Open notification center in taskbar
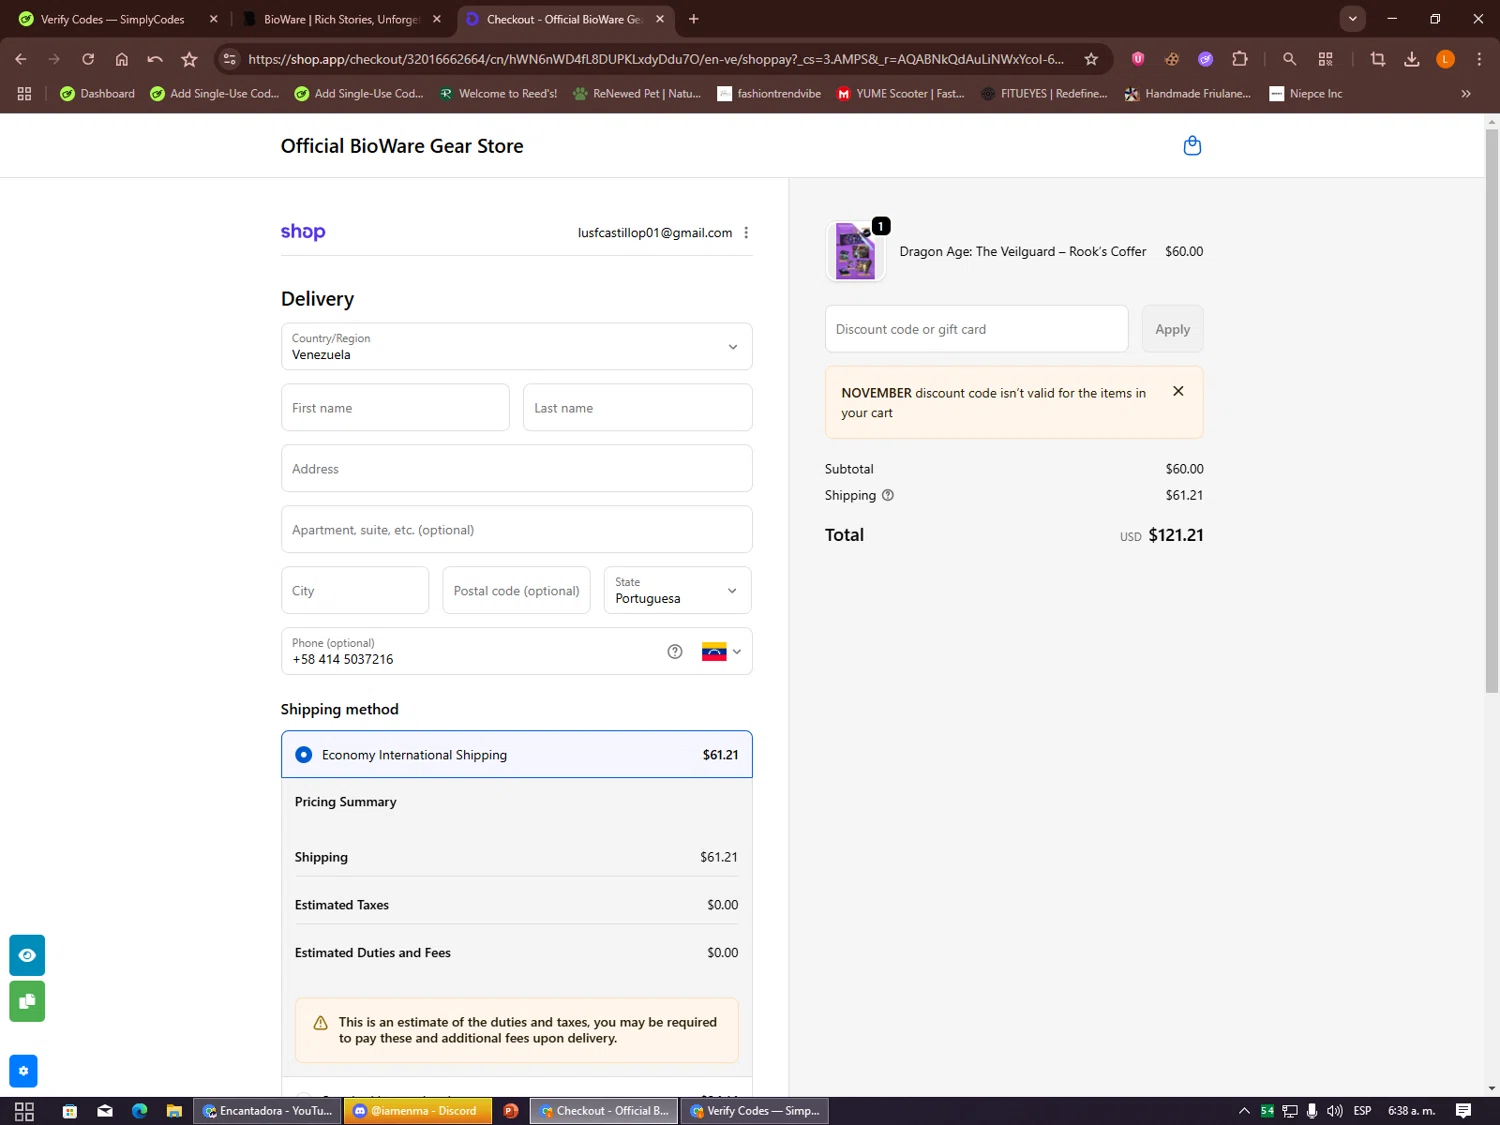 (x=1463, y=1111)
